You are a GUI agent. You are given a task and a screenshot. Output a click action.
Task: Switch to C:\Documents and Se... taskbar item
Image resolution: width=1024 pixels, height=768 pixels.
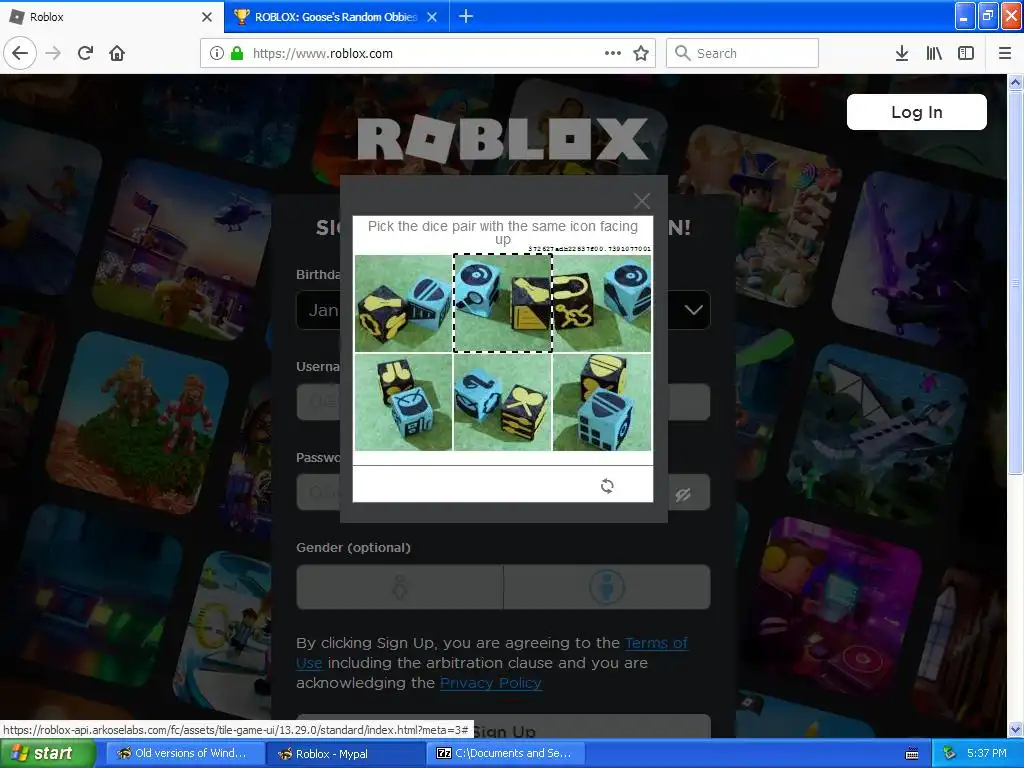point(506,753)
